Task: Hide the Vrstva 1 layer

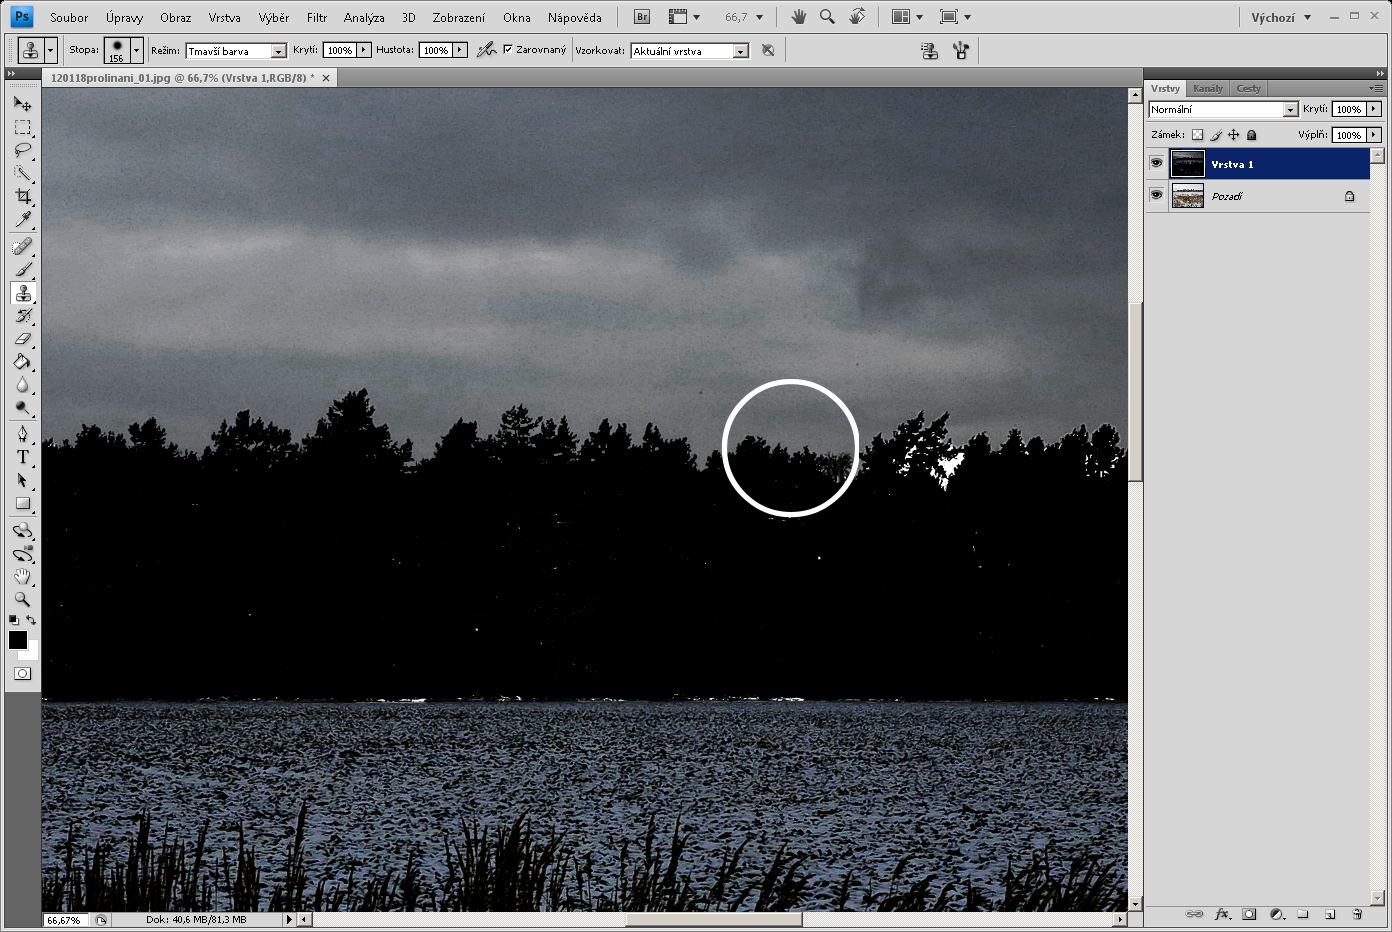Action: (x=1157, y=163)
